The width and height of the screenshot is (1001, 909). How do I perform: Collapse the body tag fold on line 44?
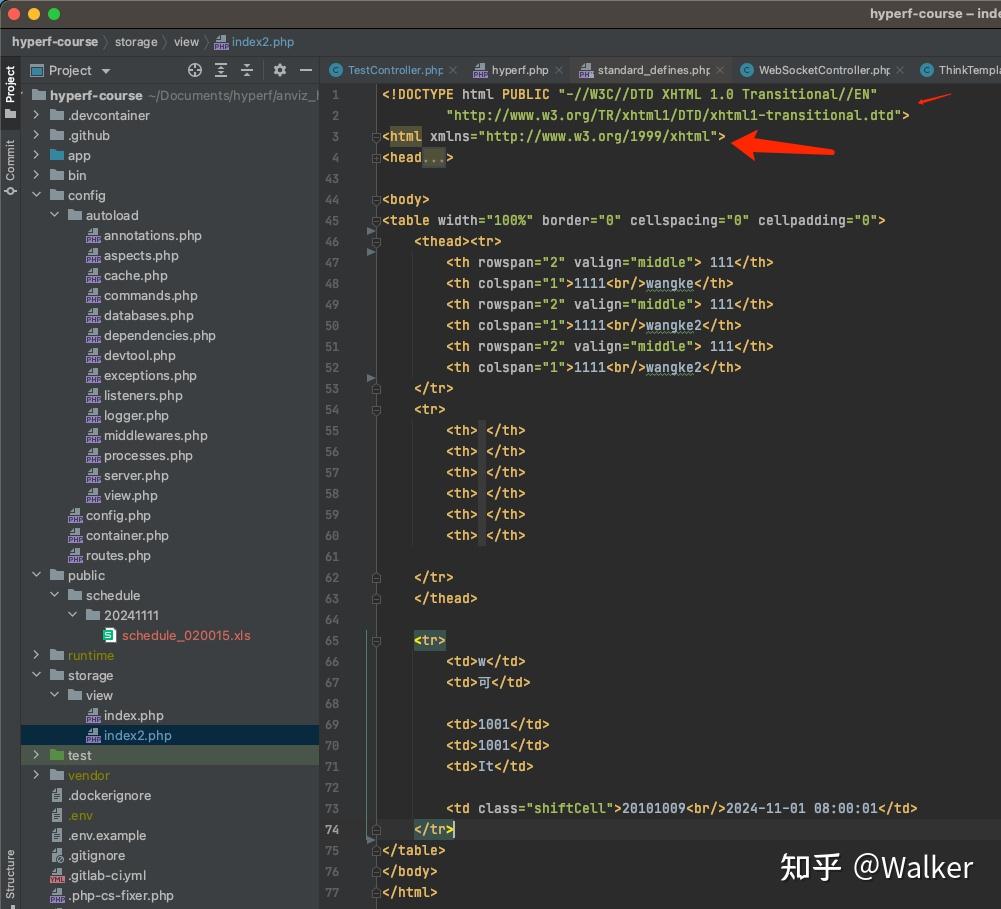pyautogui.click(x=374, y=200)
